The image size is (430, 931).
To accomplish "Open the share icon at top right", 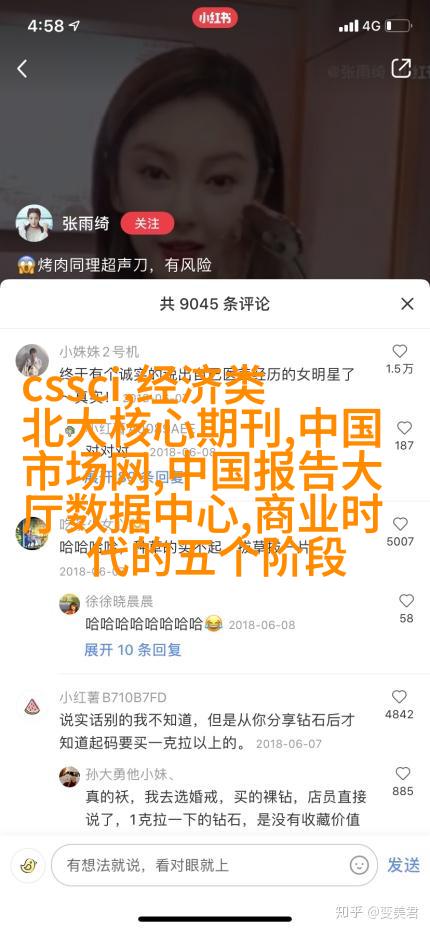I will [x=401, y=68].
